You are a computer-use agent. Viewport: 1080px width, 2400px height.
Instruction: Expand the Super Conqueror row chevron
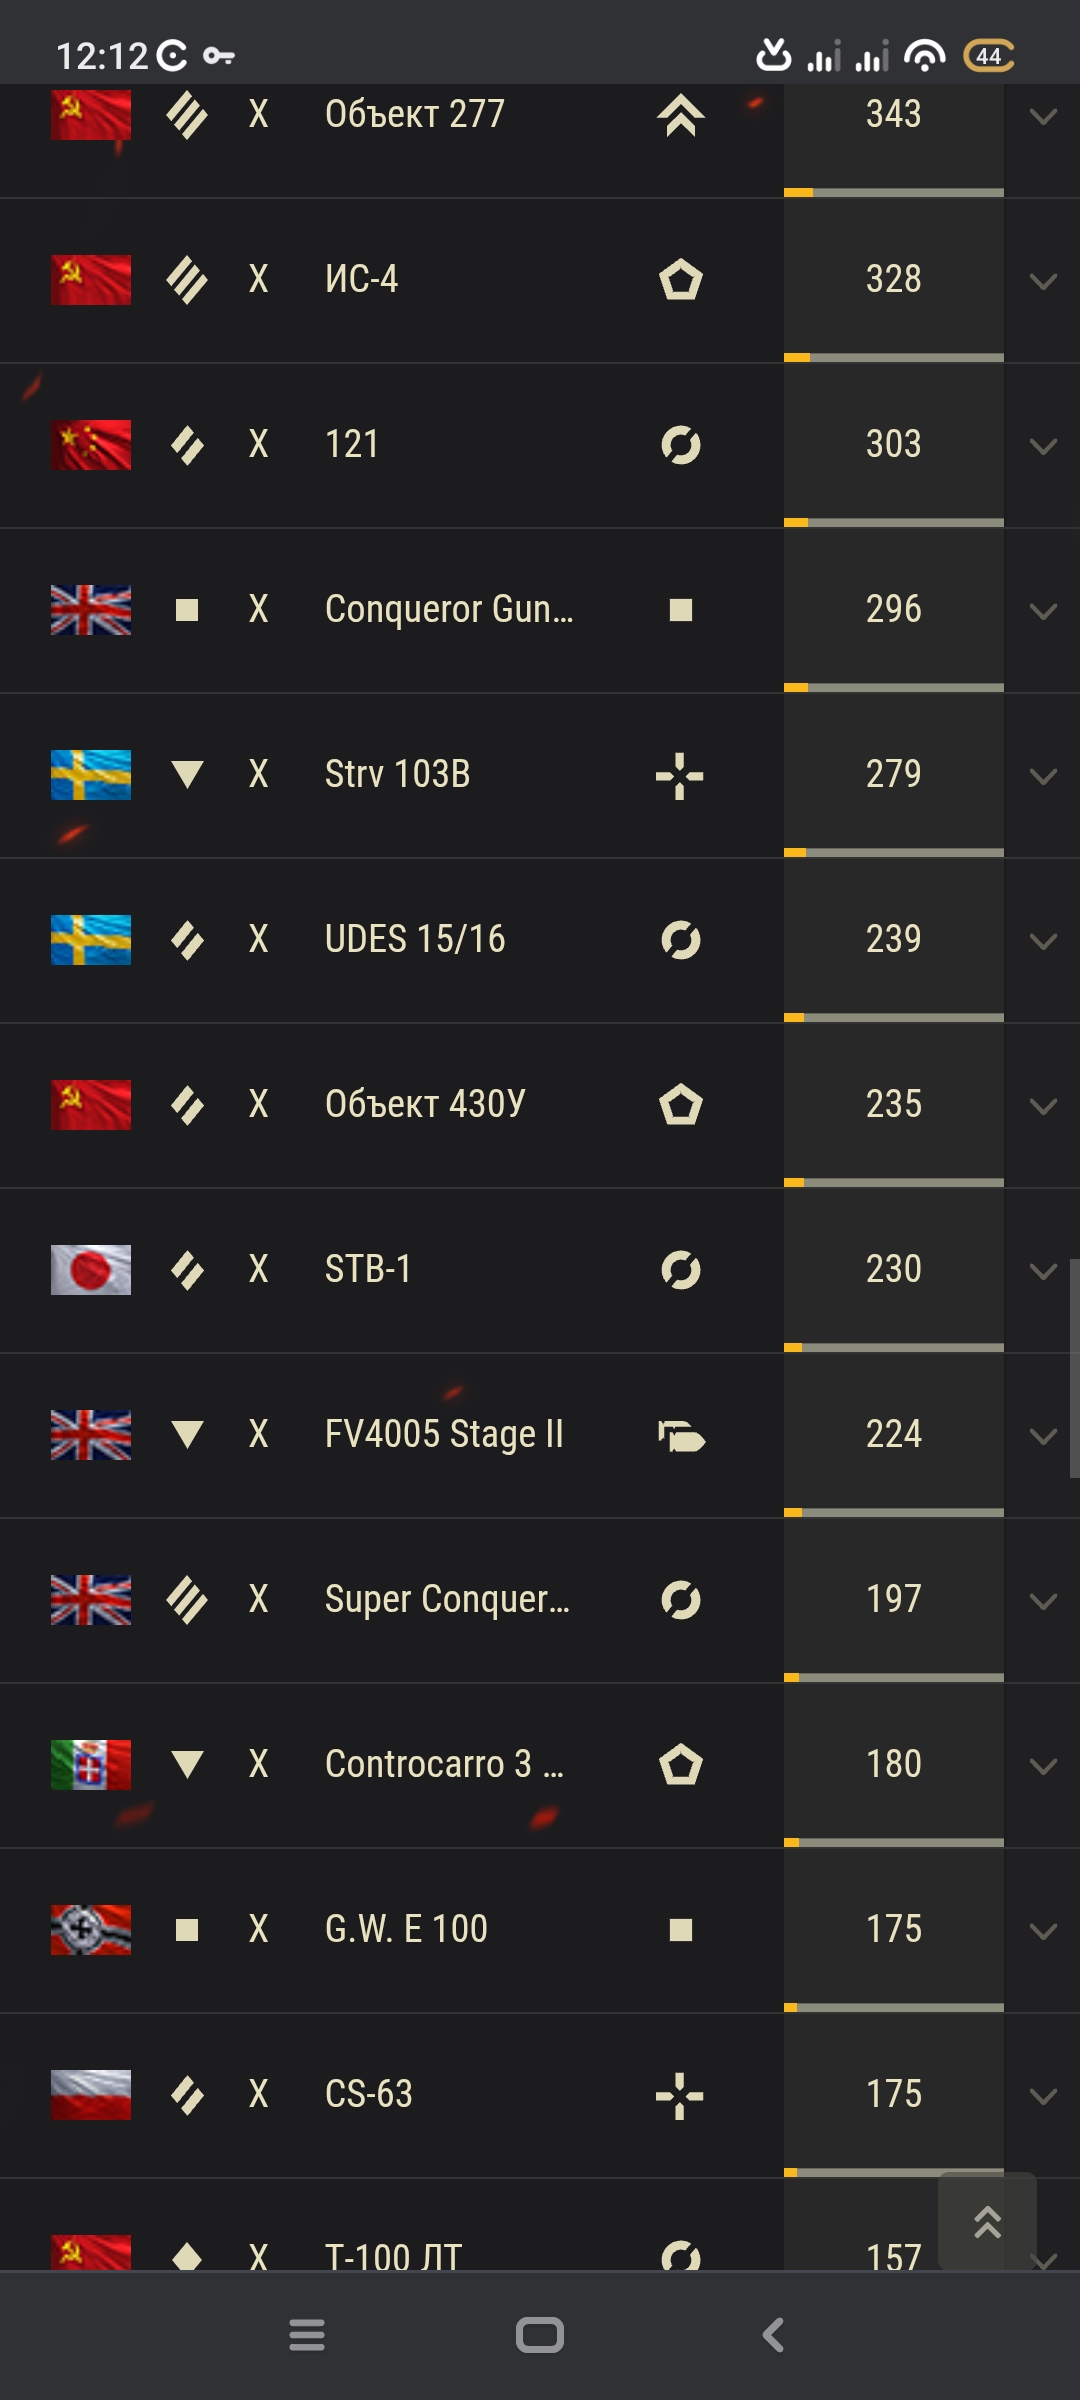(x=1043, y=1601)
